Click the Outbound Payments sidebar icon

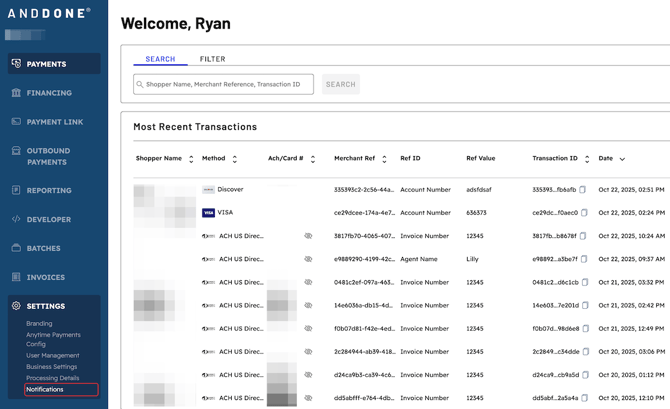click(x=16, y=151)
